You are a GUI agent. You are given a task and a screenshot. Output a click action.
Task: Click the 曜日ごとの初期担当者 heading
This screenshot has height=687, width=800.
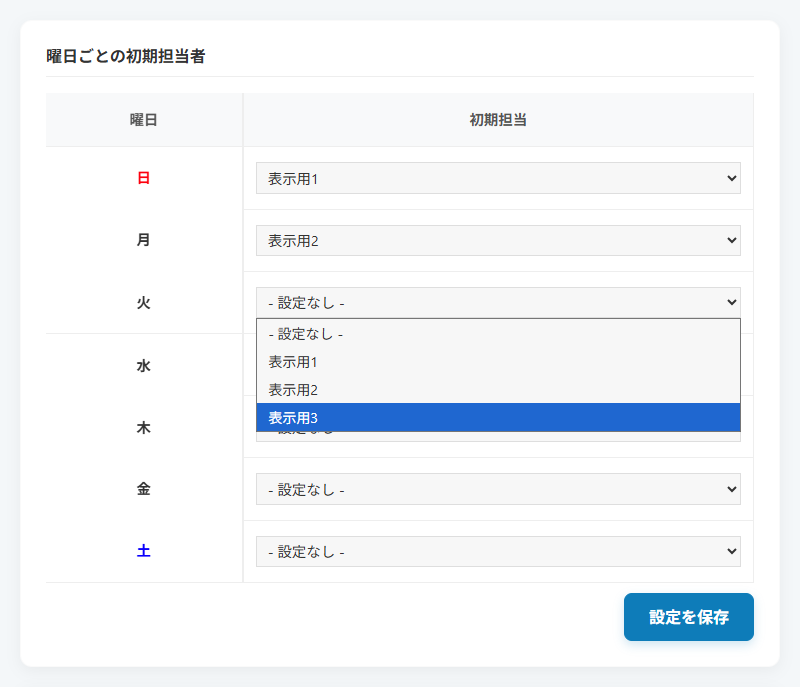[x=126, y=56]
